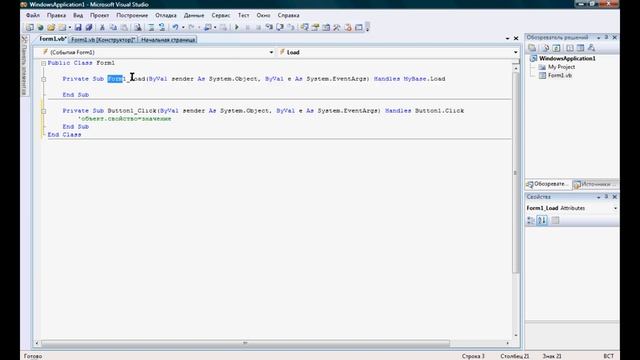Open the Правка menu
The height and width of the screenshot is (360, 640).
[56, 15]
